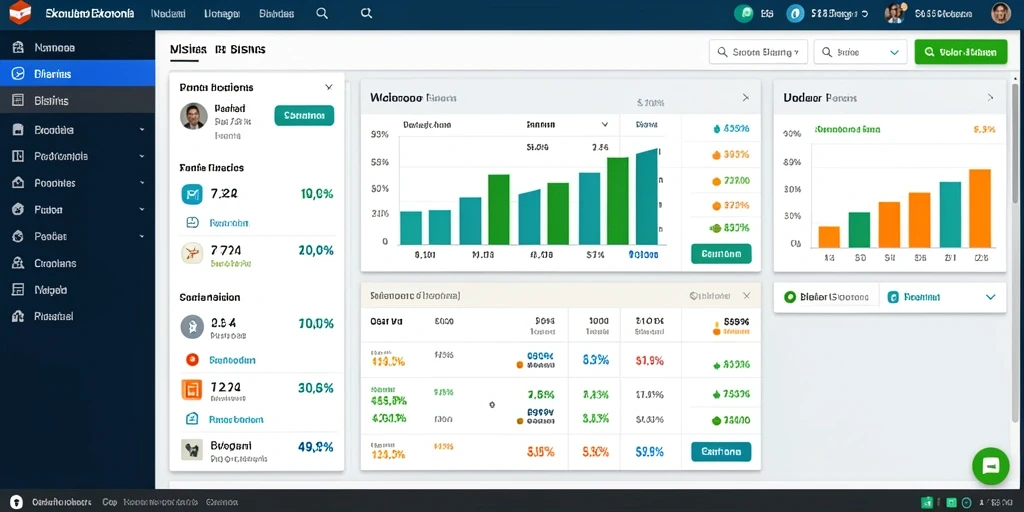Select the Blerins item in sidebar

(77, 74)
